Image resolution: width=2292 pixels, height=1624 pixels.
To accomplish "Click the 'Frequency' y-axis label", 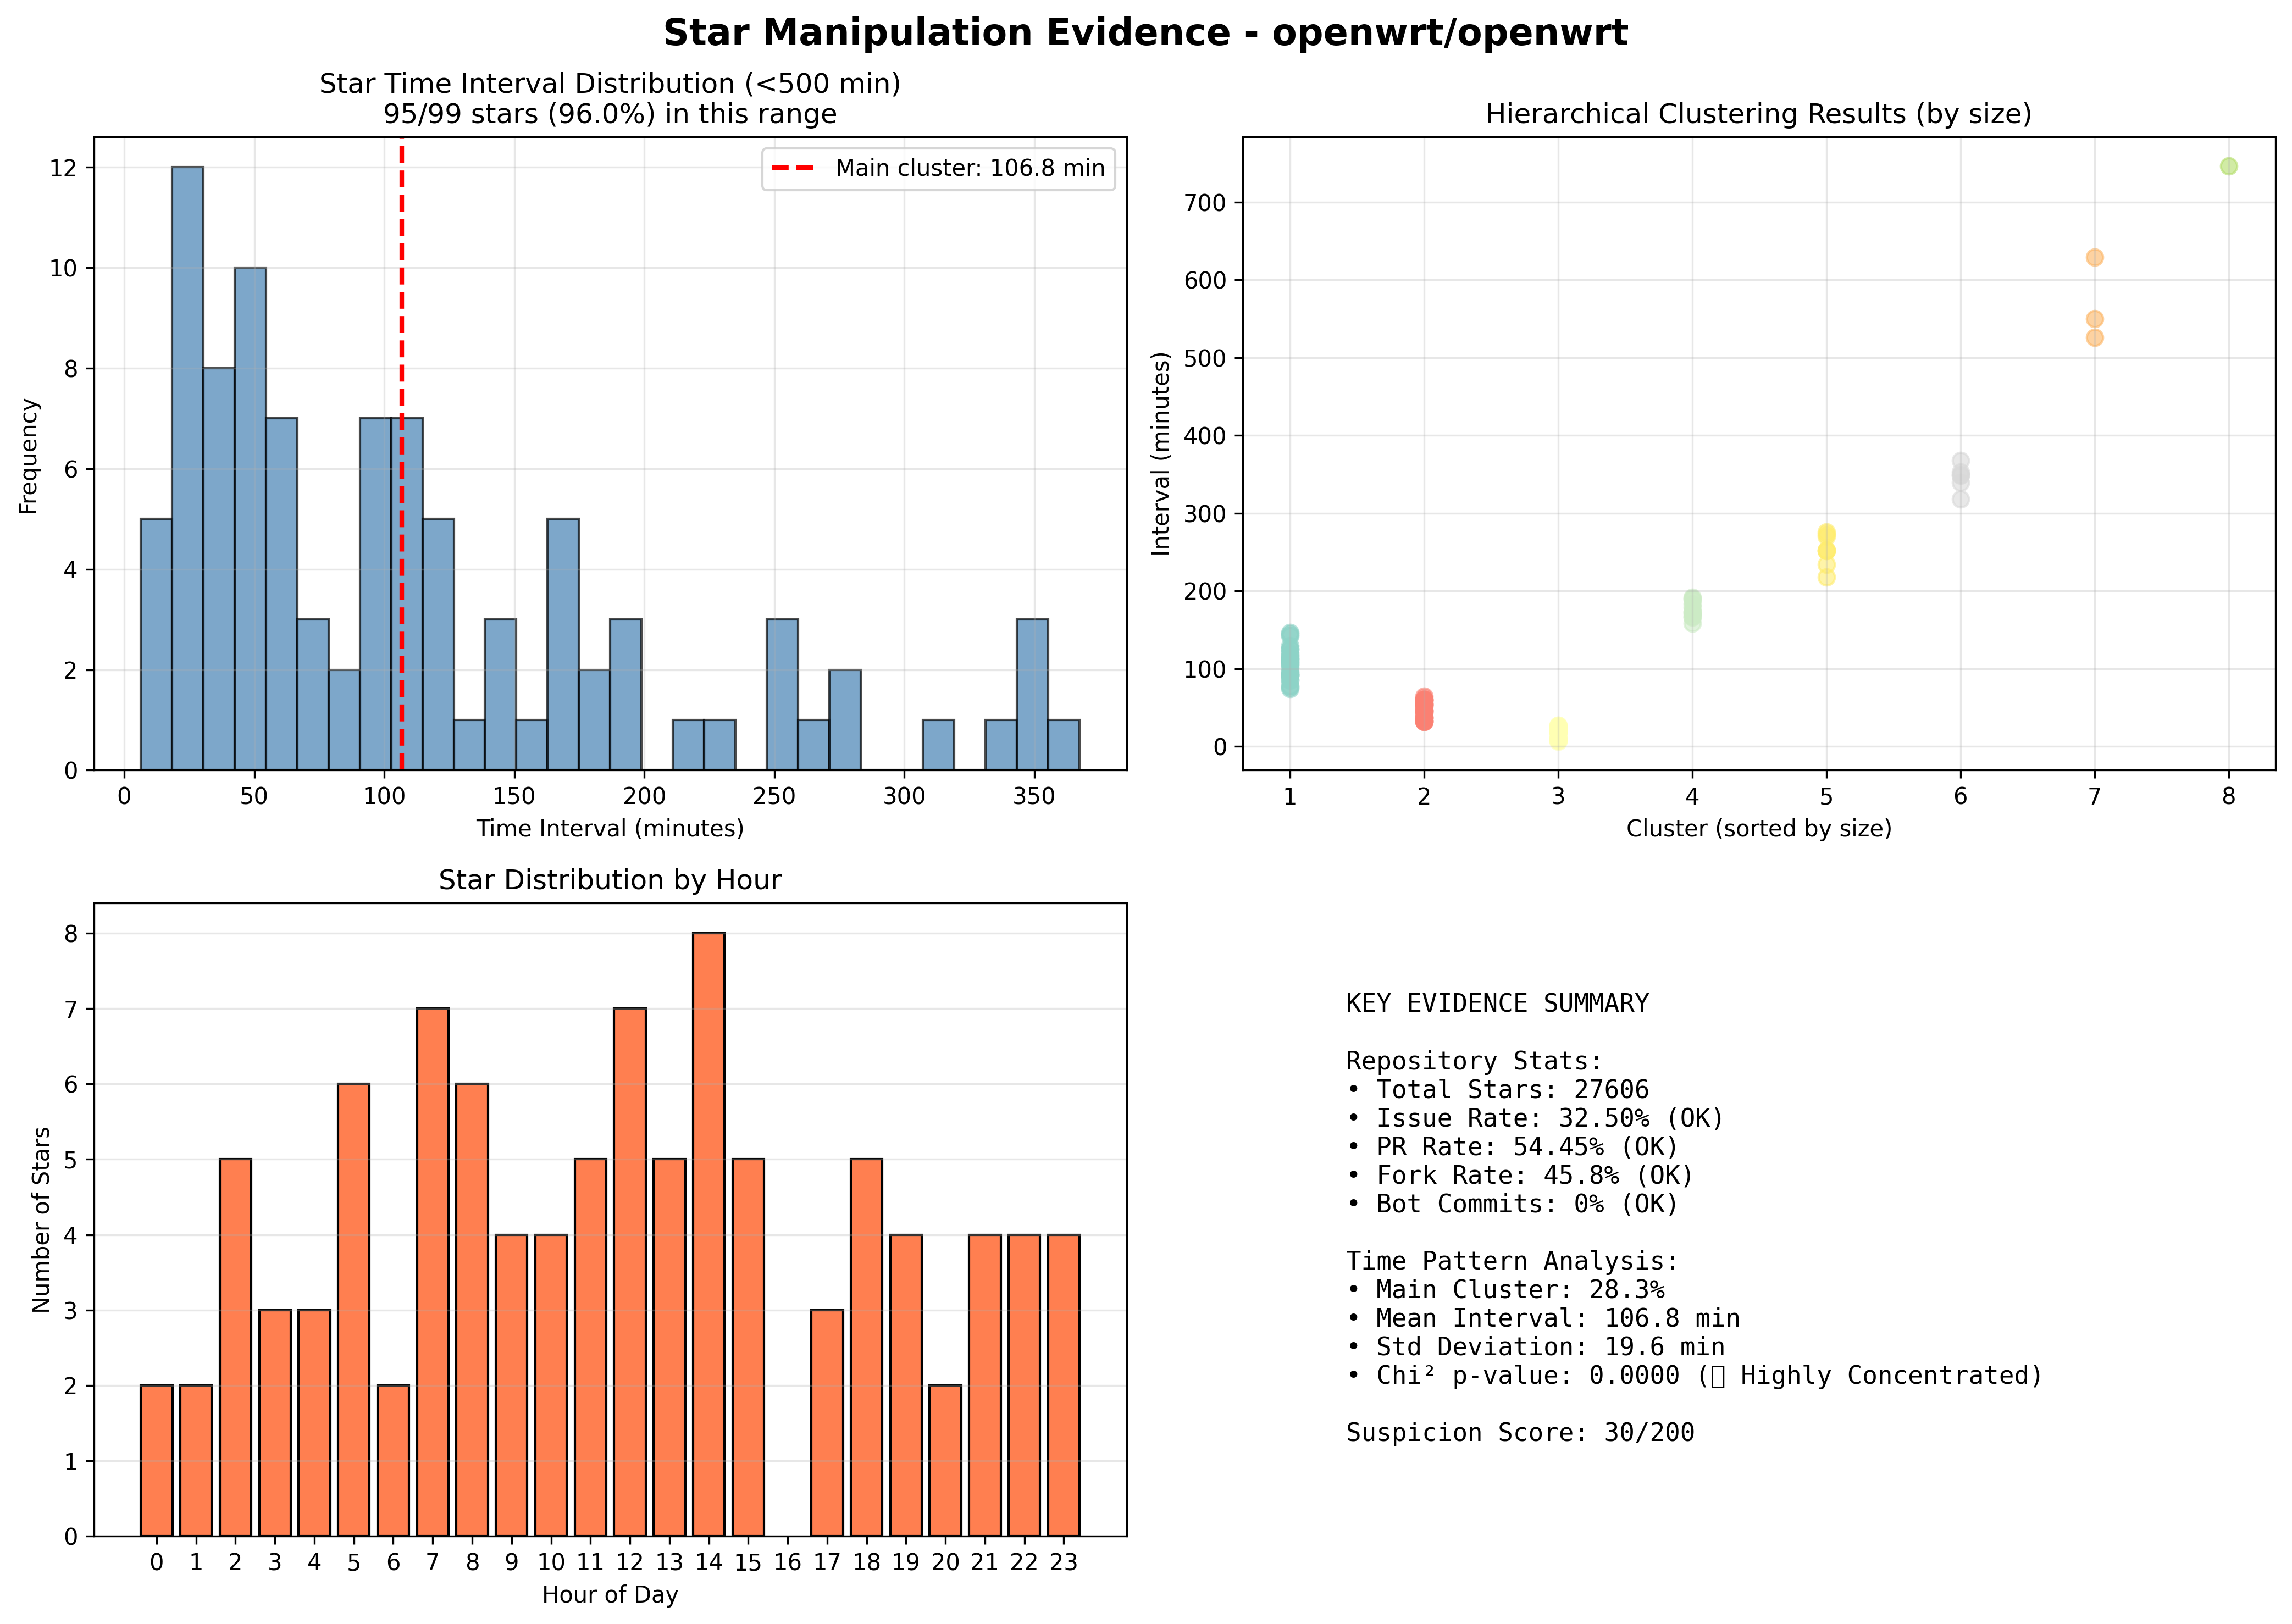I will 28,456.
